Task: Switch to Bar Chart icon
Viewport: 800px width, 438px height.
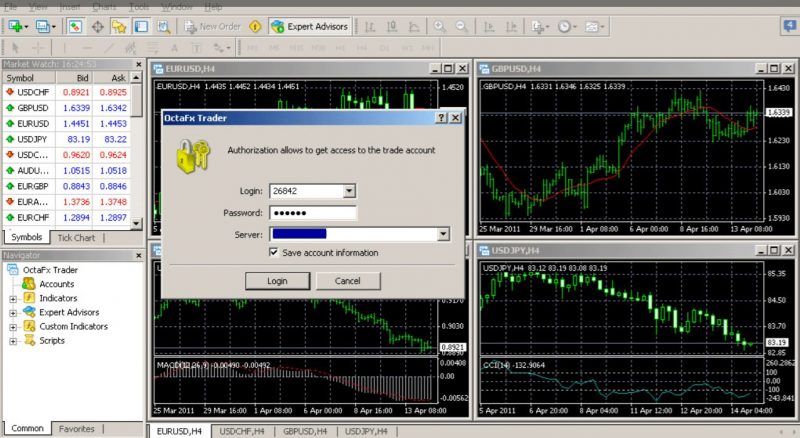Action: pyautogui.click(x=370, y=27)
